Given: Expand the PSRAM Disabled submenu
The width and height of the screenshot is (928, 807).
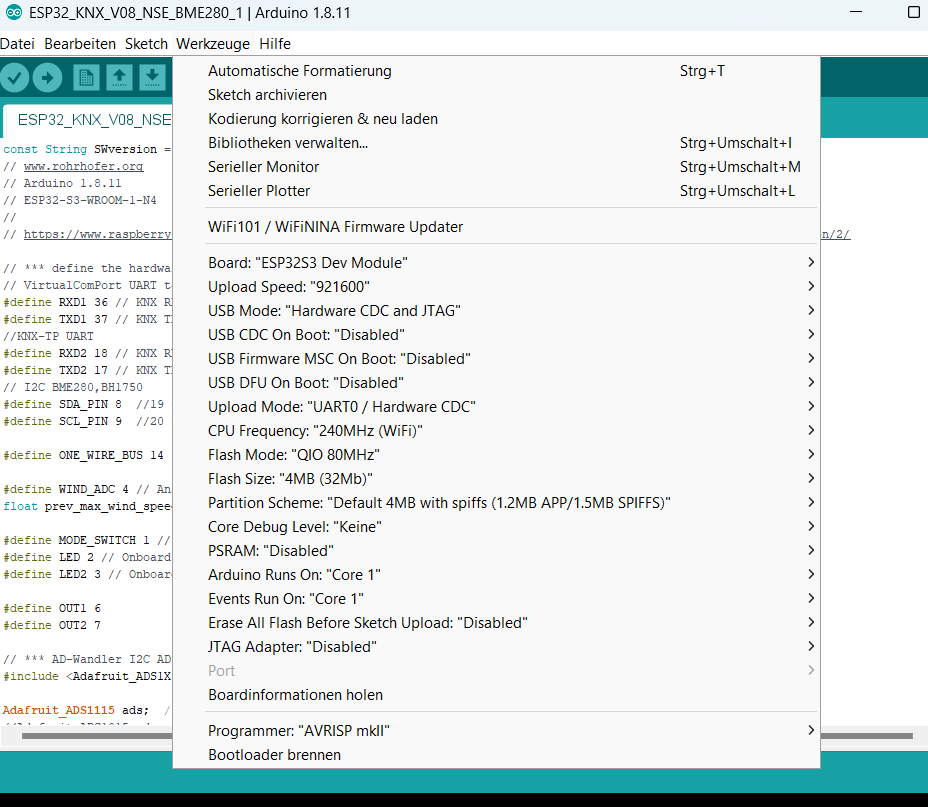Looking at the screenshot, I should coord(496,551).
